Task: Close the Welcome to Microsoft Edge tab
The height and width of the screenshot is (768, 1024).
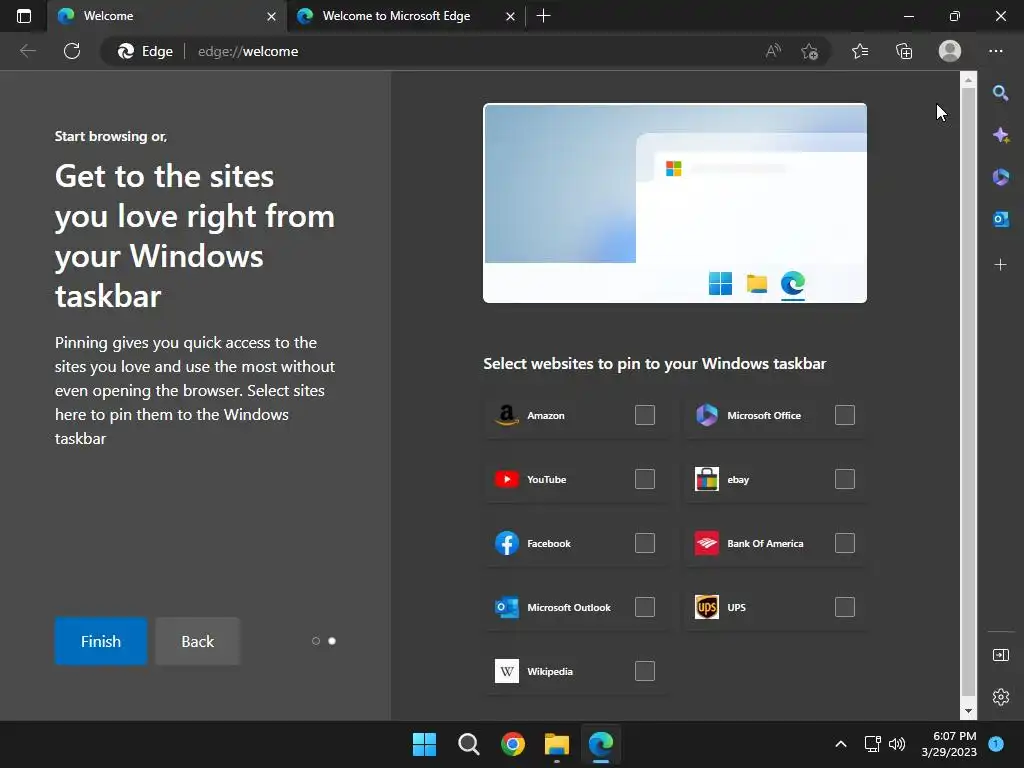Action: 511,16
